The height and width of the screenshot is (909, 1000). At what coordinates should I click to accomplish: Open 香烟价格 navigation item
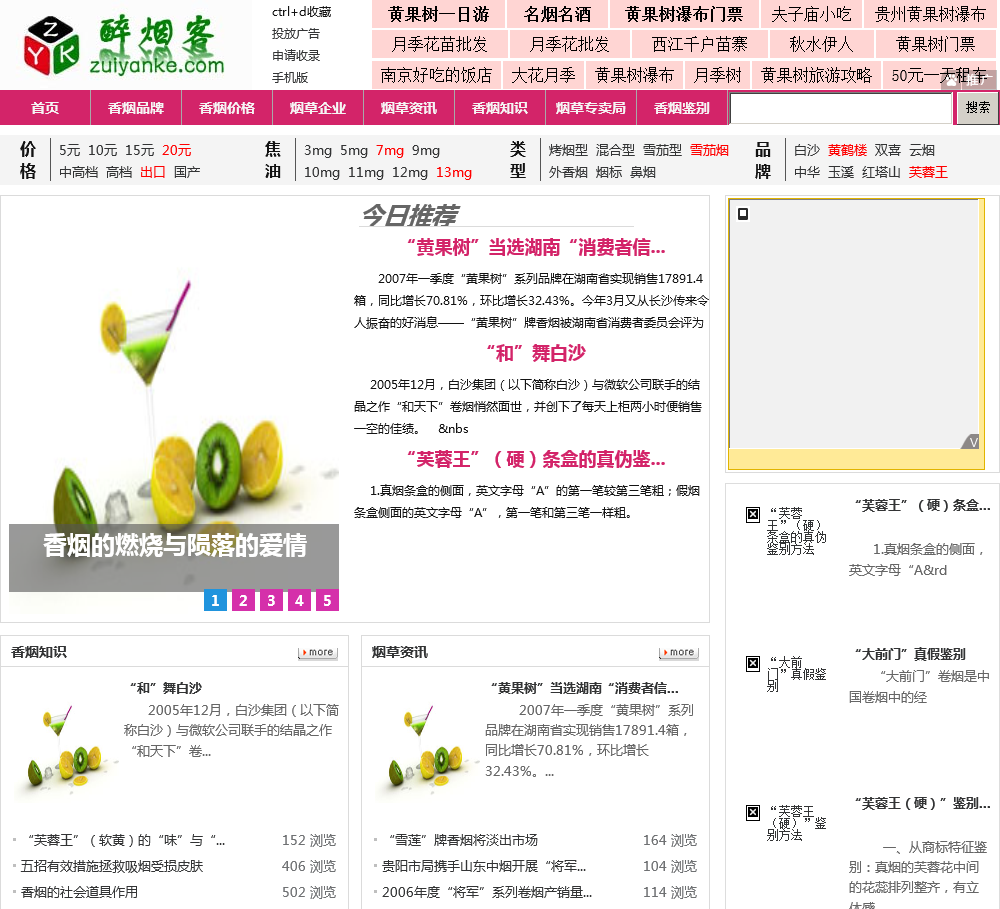tap(227, 108)
